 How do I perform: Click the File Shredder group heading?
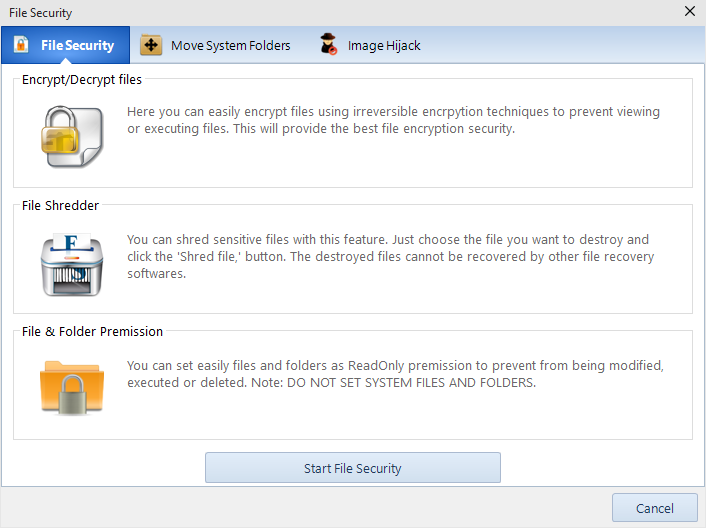(x=60, y=206)
